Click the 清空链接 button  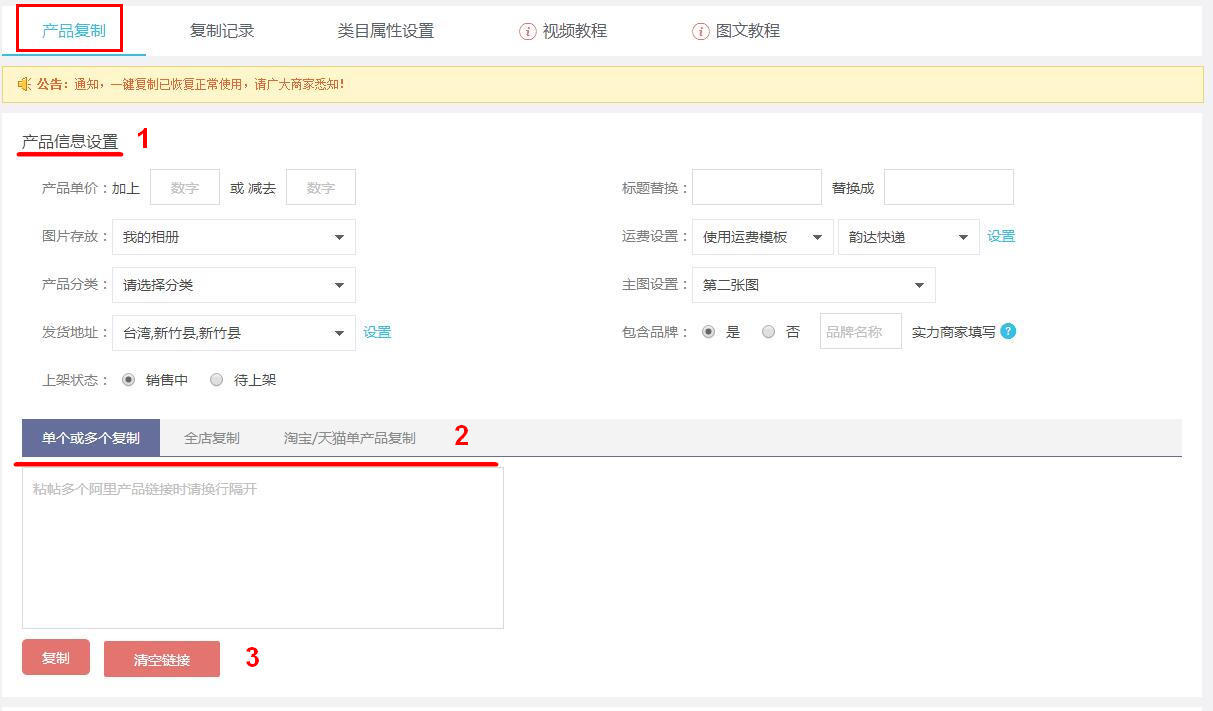coord(162,659)
